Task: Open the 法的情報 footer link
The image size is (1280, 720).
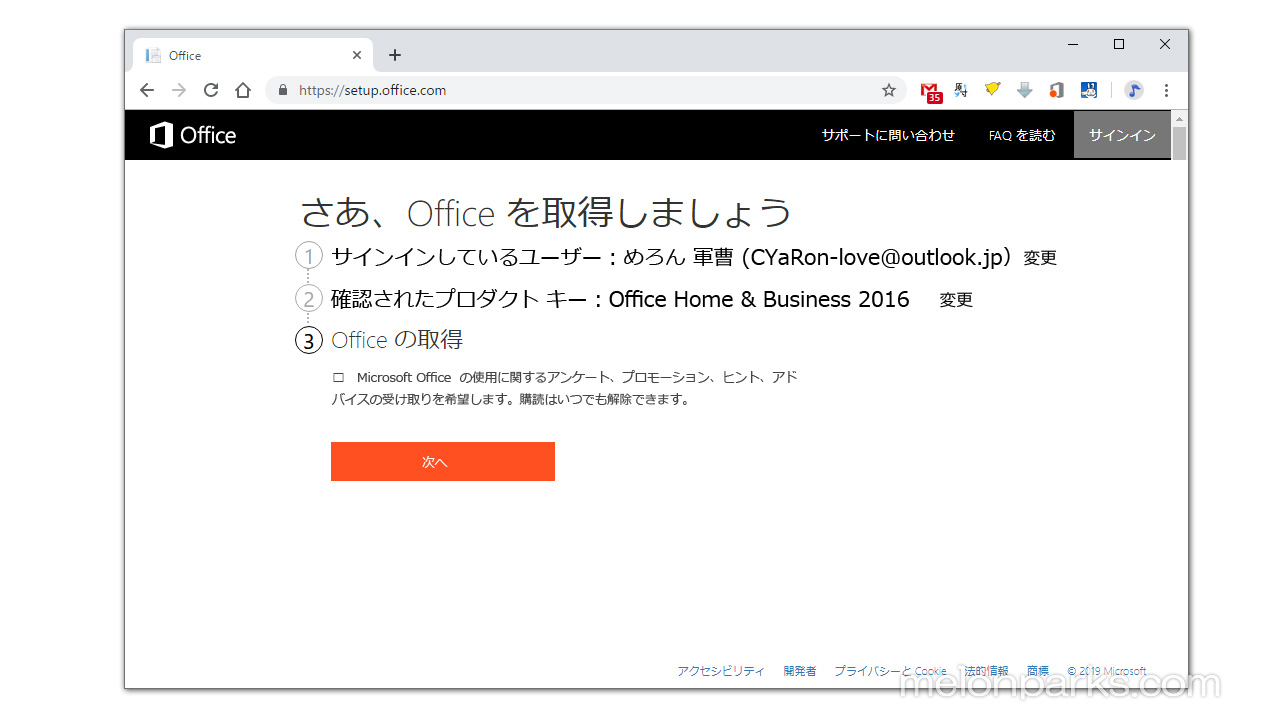Action: pos(986,671)
